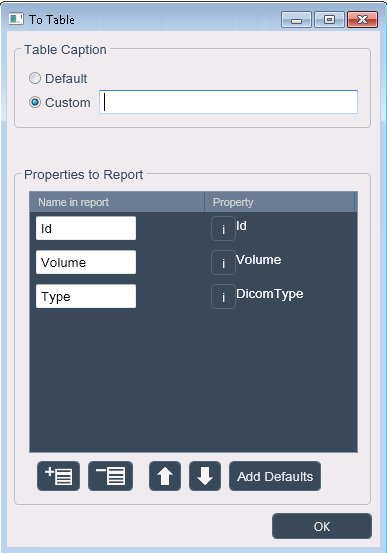The width and height of the screenshot is (387, 553).
Task: Click the Add Defaults button
Action: click(275, 476)
